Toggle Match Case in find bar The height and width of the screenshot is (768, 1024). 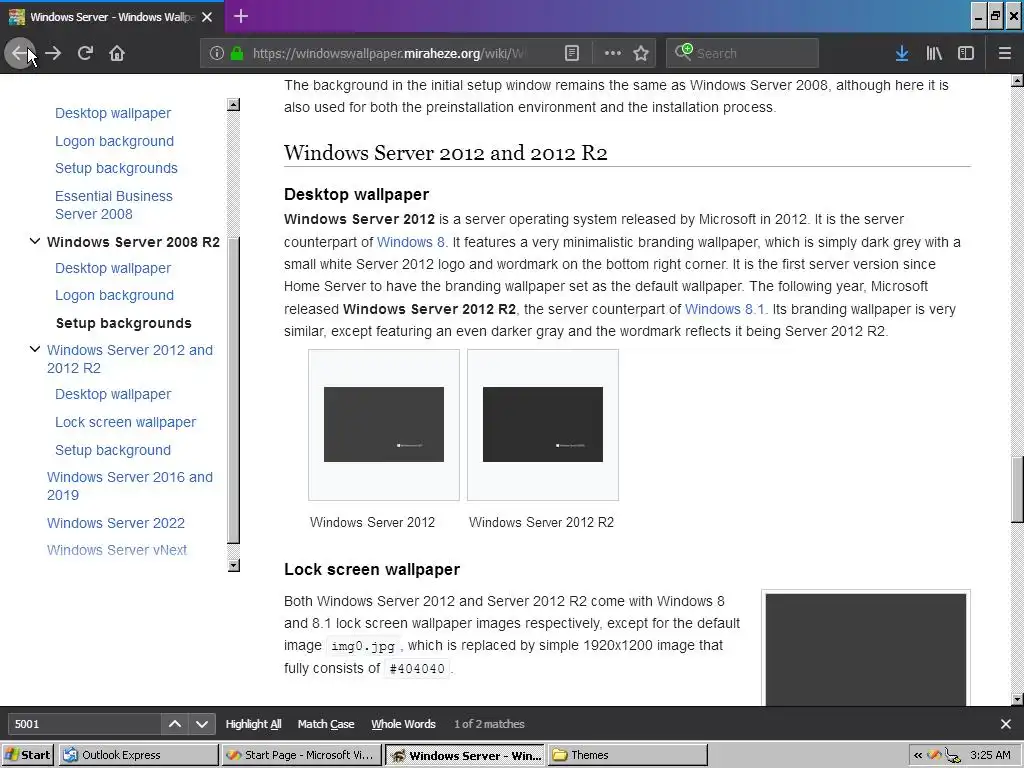click(x=326, y=724)
